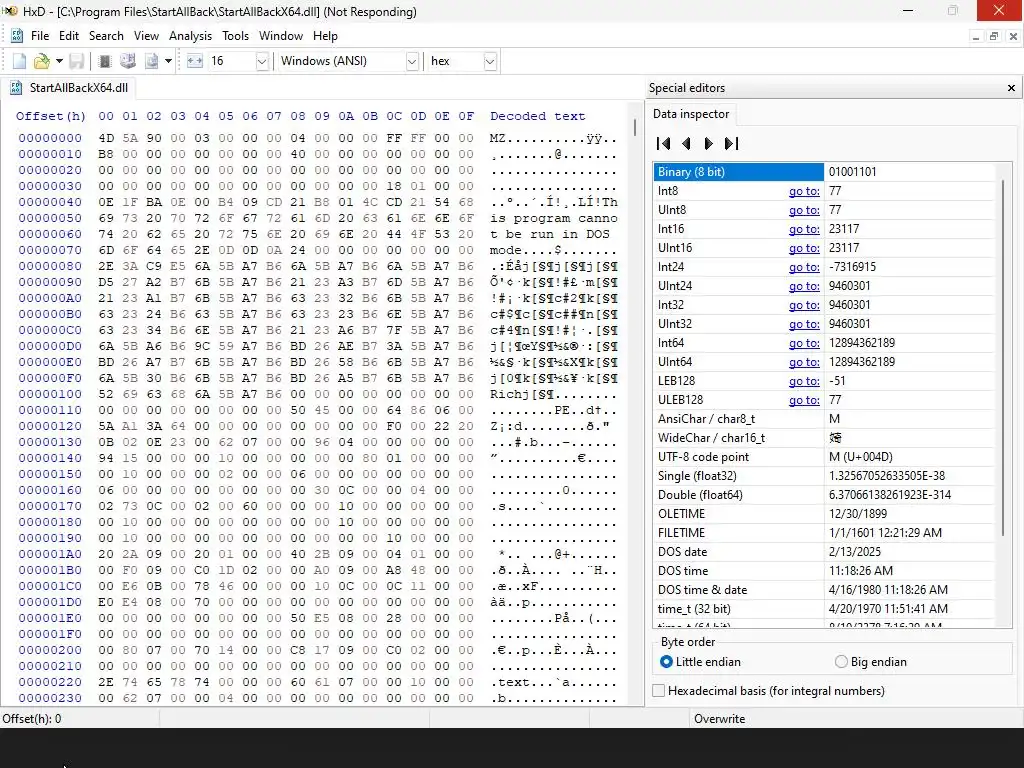Expand the disk image dropdown arrow

coord(168,61)
